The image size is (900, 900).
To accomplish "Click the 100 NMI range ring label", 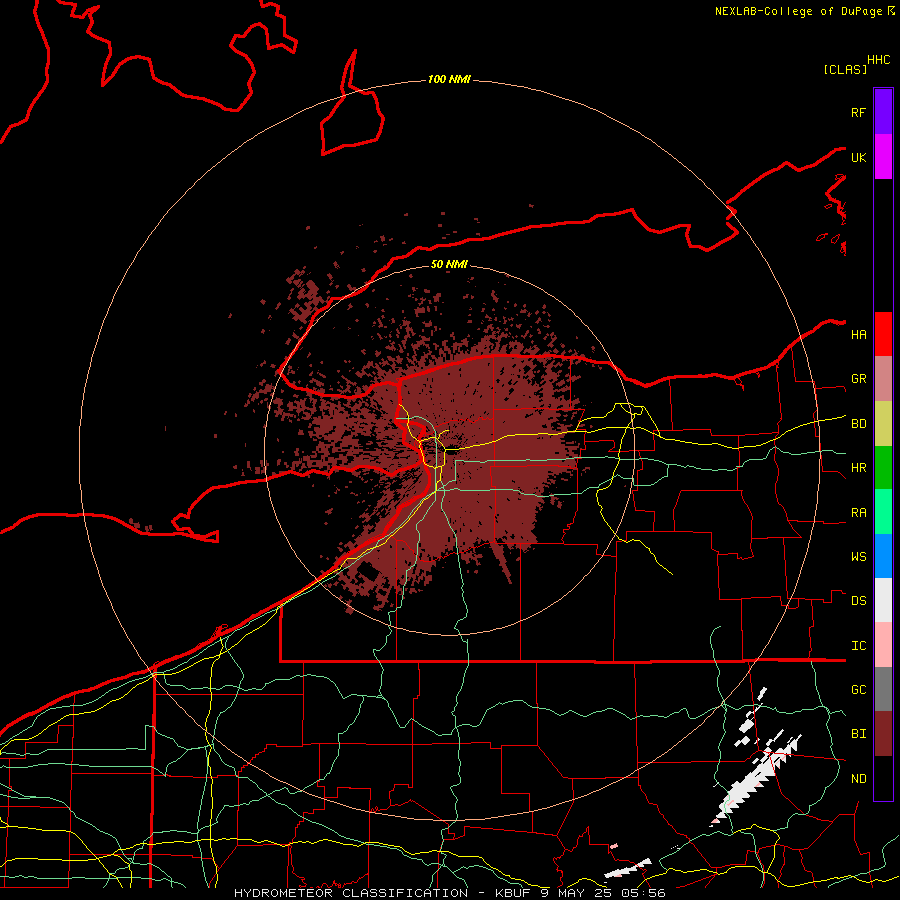I will point(449,79).
